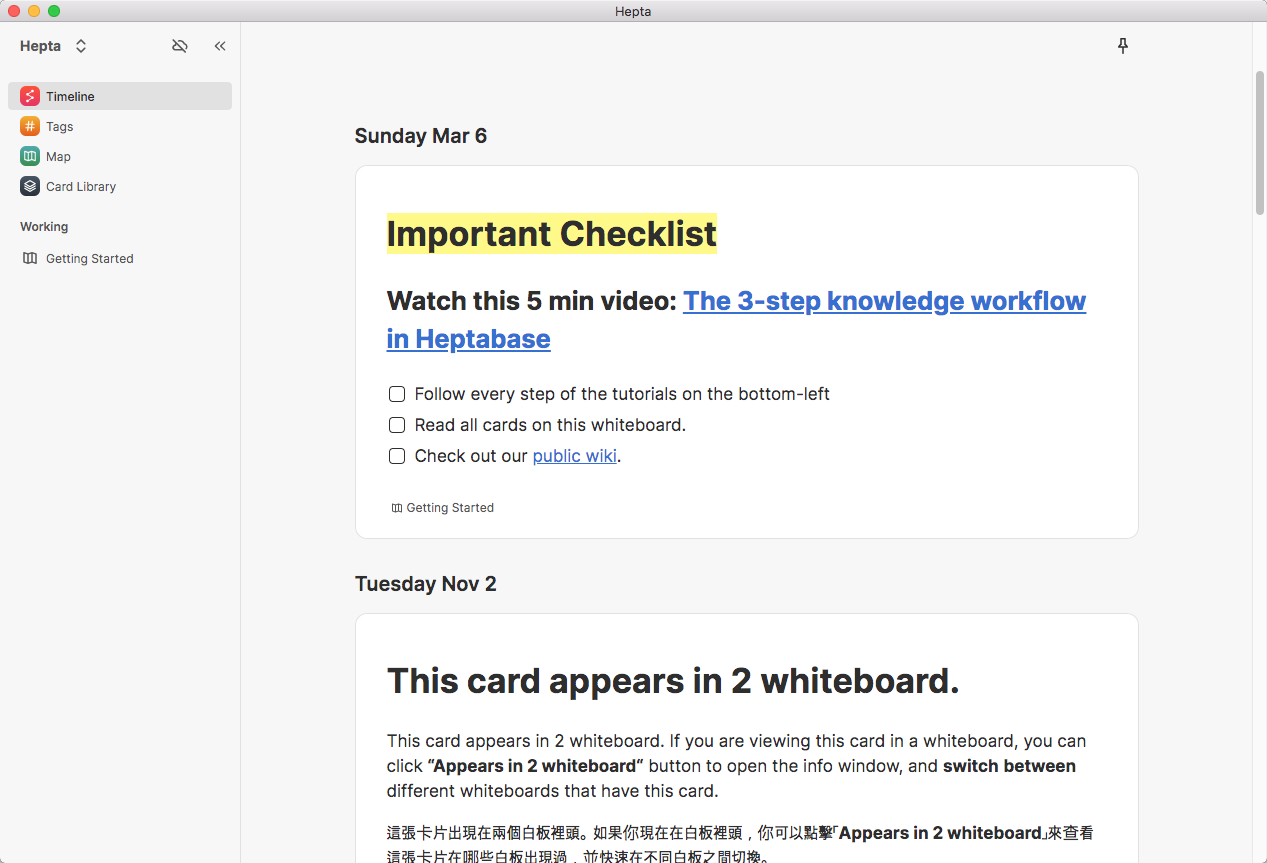Viewport: 1267px width, 863px height.
Task: Check 'Read all cards on this whiteboard' box
Action: pyautogui.click(x=397, y=425)
